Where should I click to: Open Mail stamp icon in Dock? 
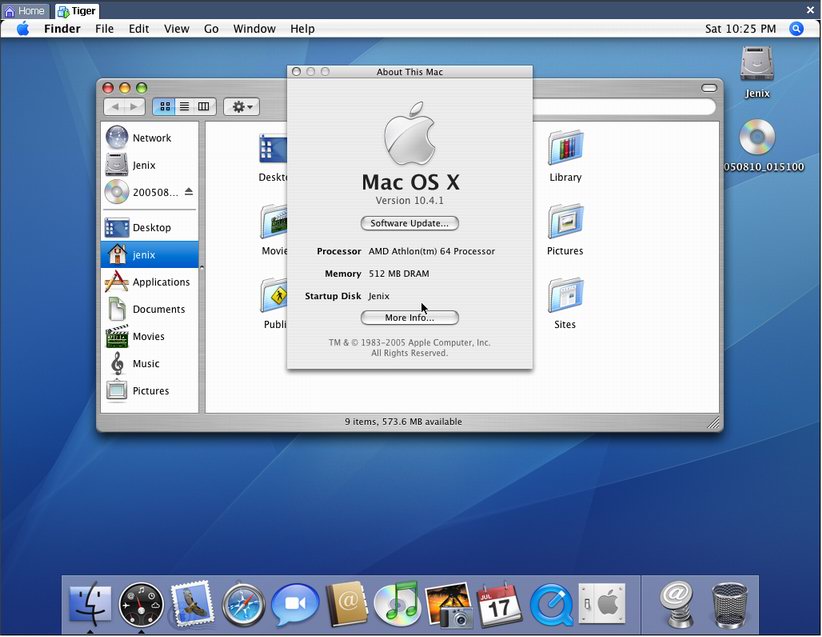tap(192, 603)
